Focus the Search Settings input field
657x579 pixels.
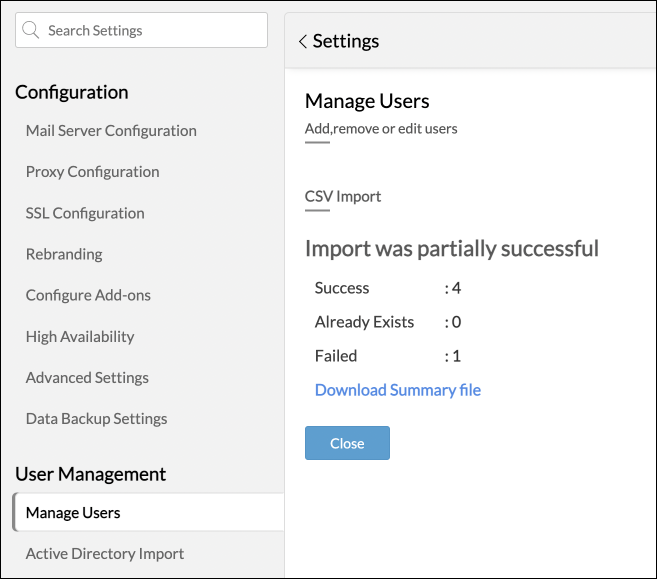150,31
